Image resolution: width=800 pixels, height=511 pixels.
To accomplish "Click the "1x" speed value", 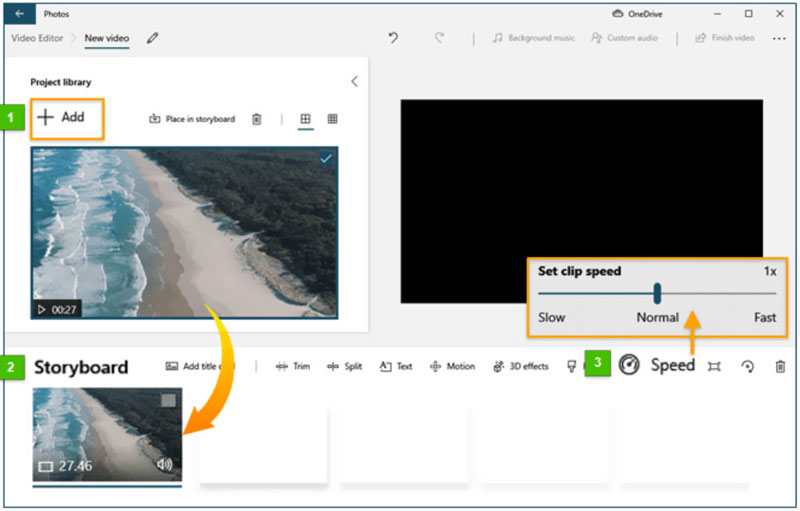I will coord(770,271).
